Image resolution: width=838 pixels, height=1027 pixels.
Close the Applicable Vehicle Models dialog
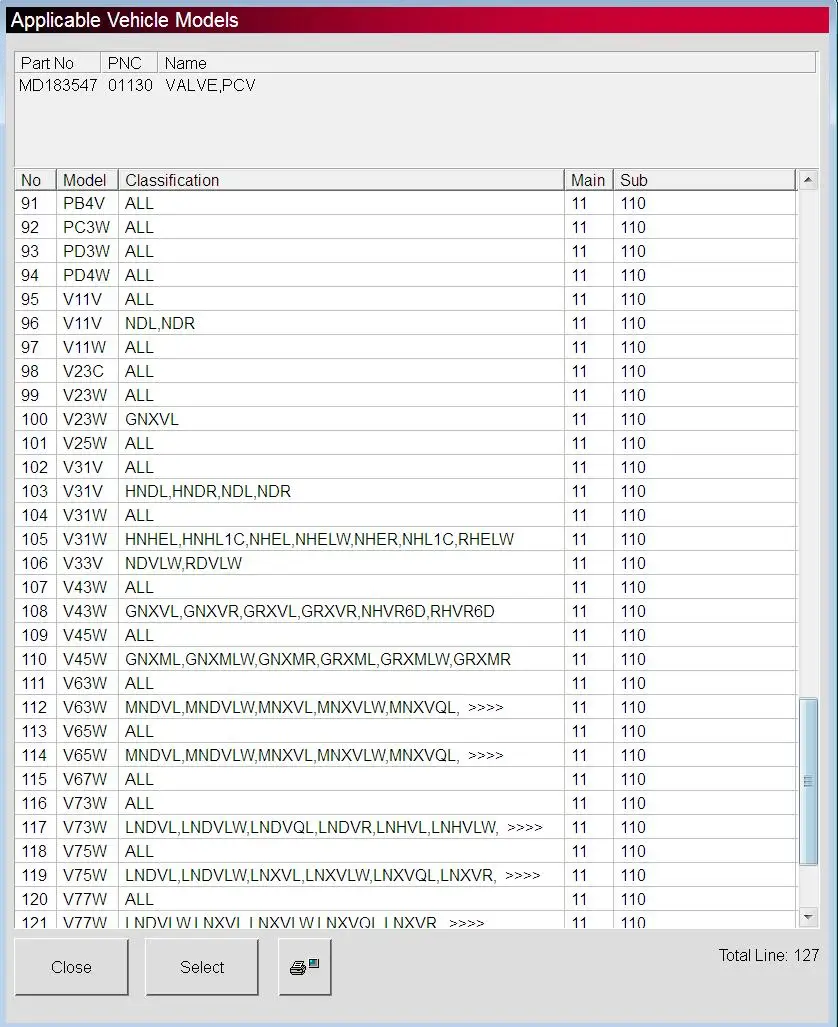coord(71,967)
